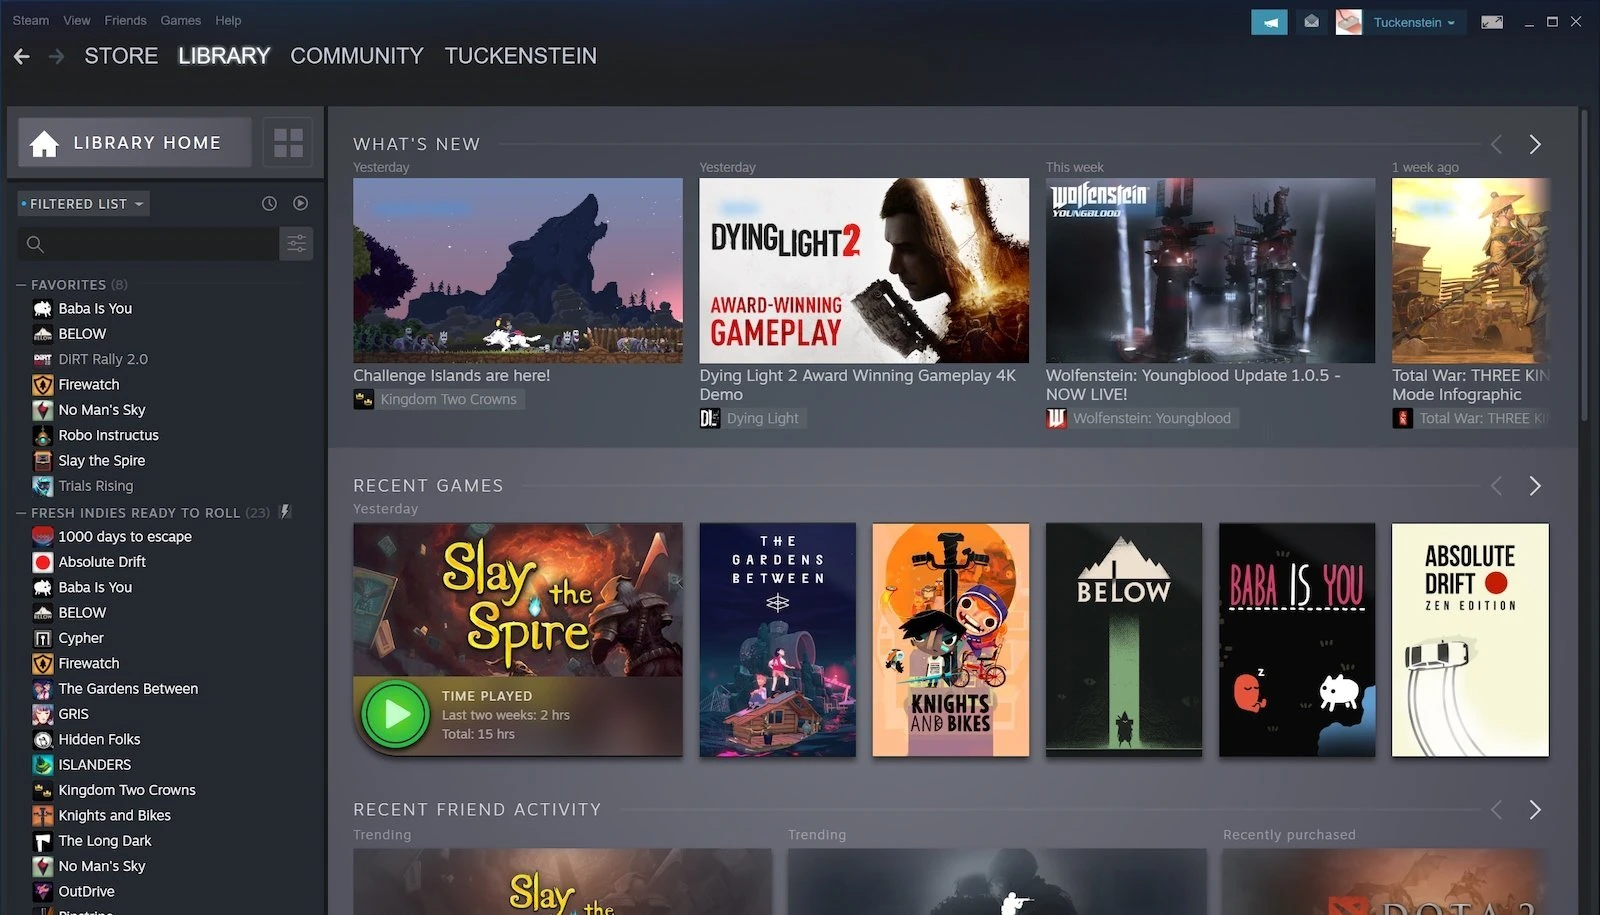Sort sidebar by recent using the clock icon
The height and width of the screenshot is (915, 1600).
click(268, 203)
